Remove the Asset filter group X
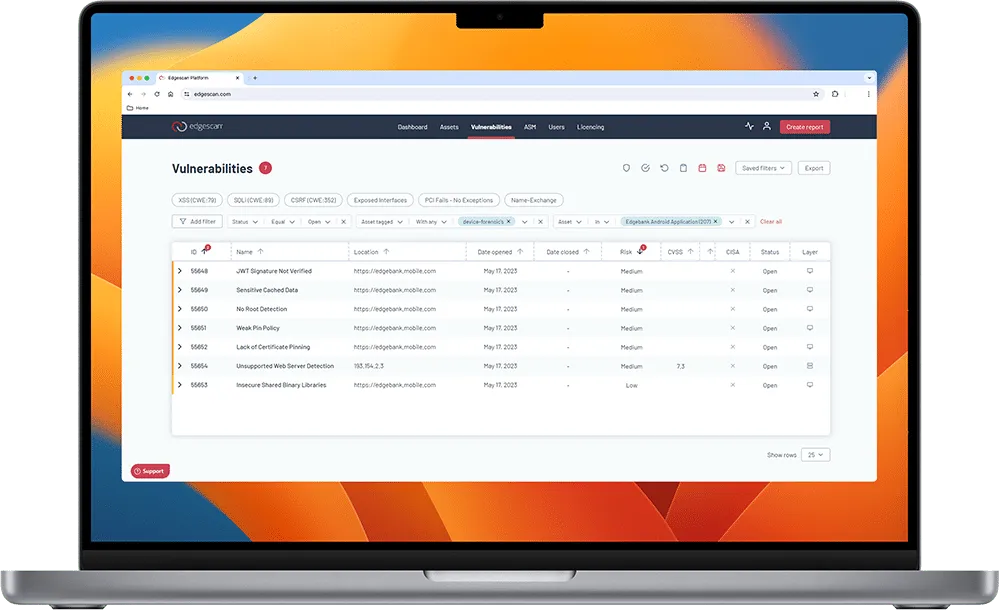The height and width of the screenshot is (610, 1000). coord(747,222)
